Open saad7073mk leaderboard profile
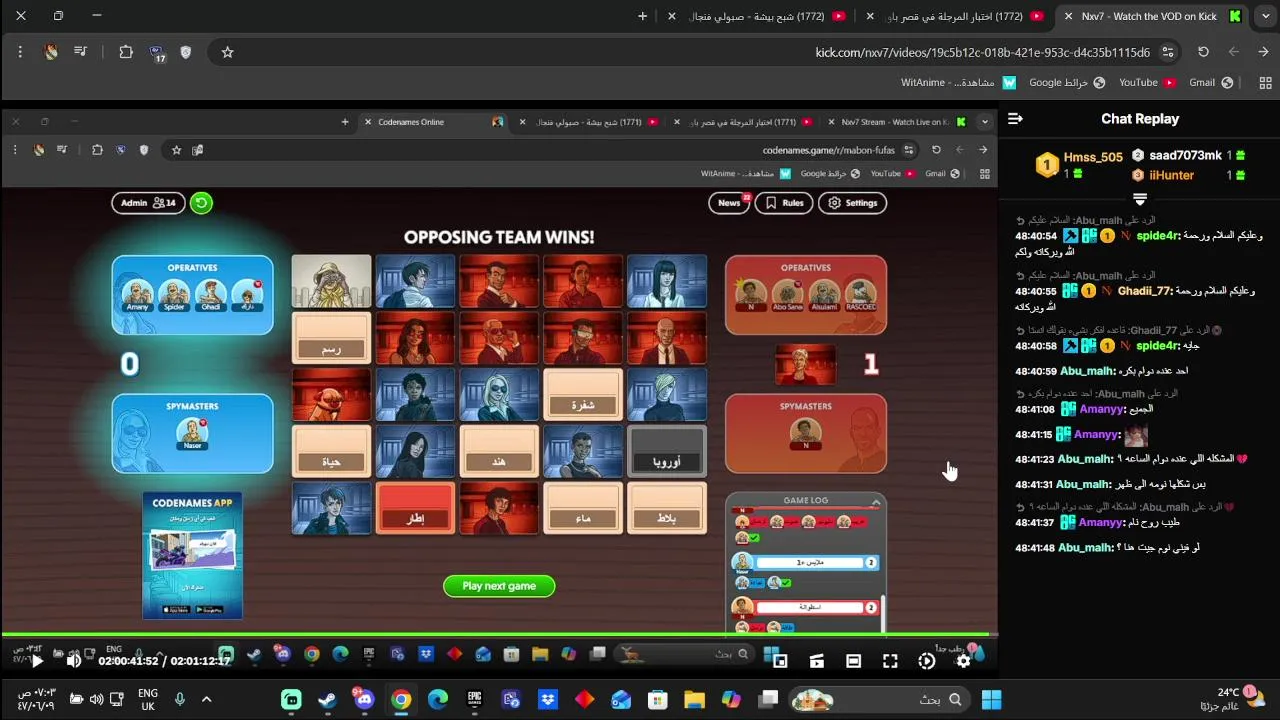Screen dimensions: 1280x720 tap(1185, 155)
